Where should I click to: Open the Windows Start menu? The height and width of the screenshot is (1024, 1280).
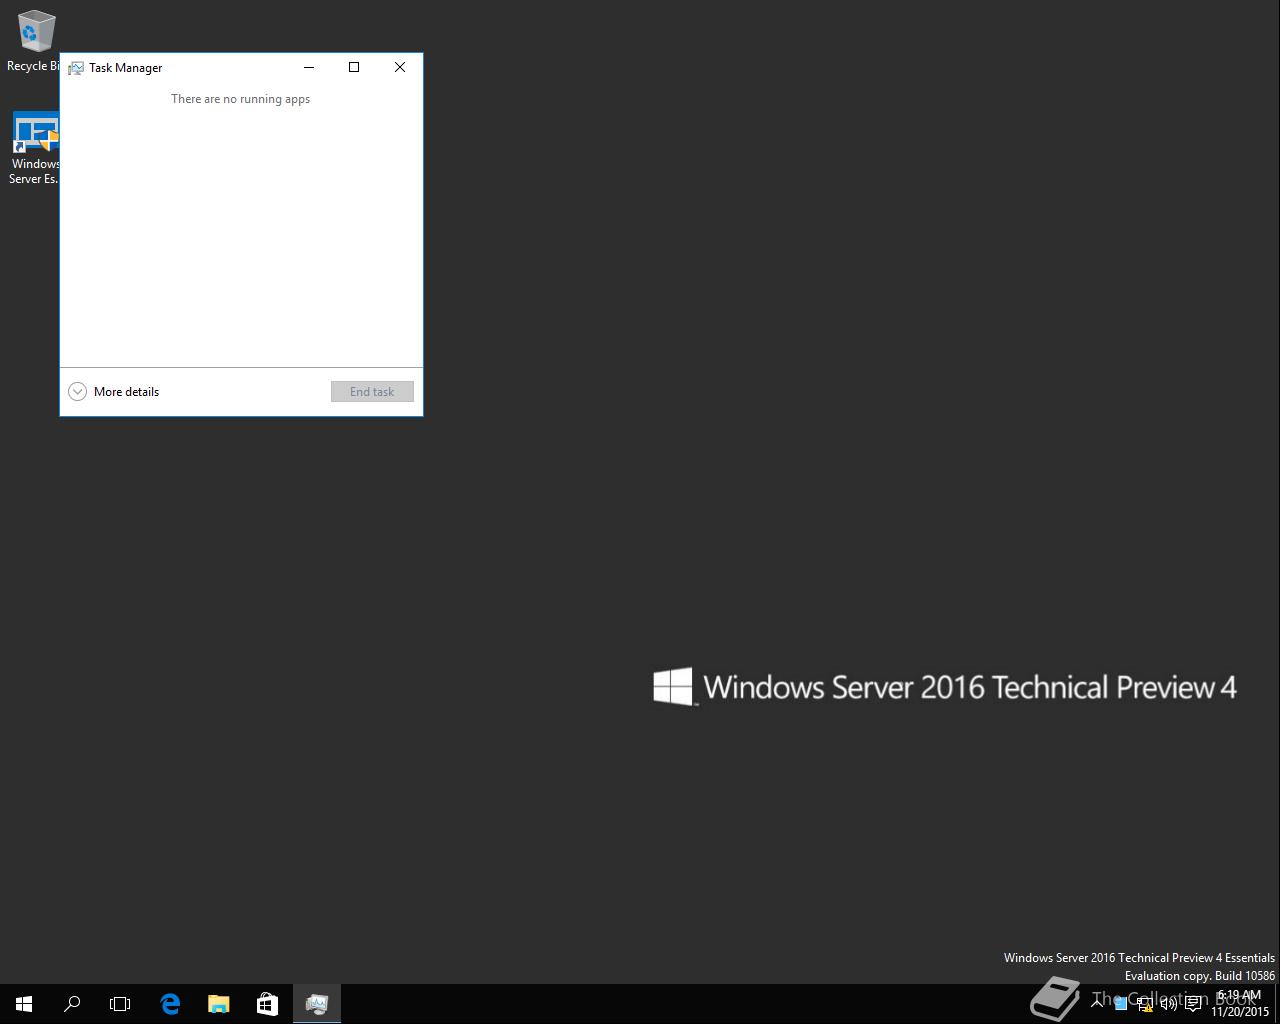pos(24,1004)
